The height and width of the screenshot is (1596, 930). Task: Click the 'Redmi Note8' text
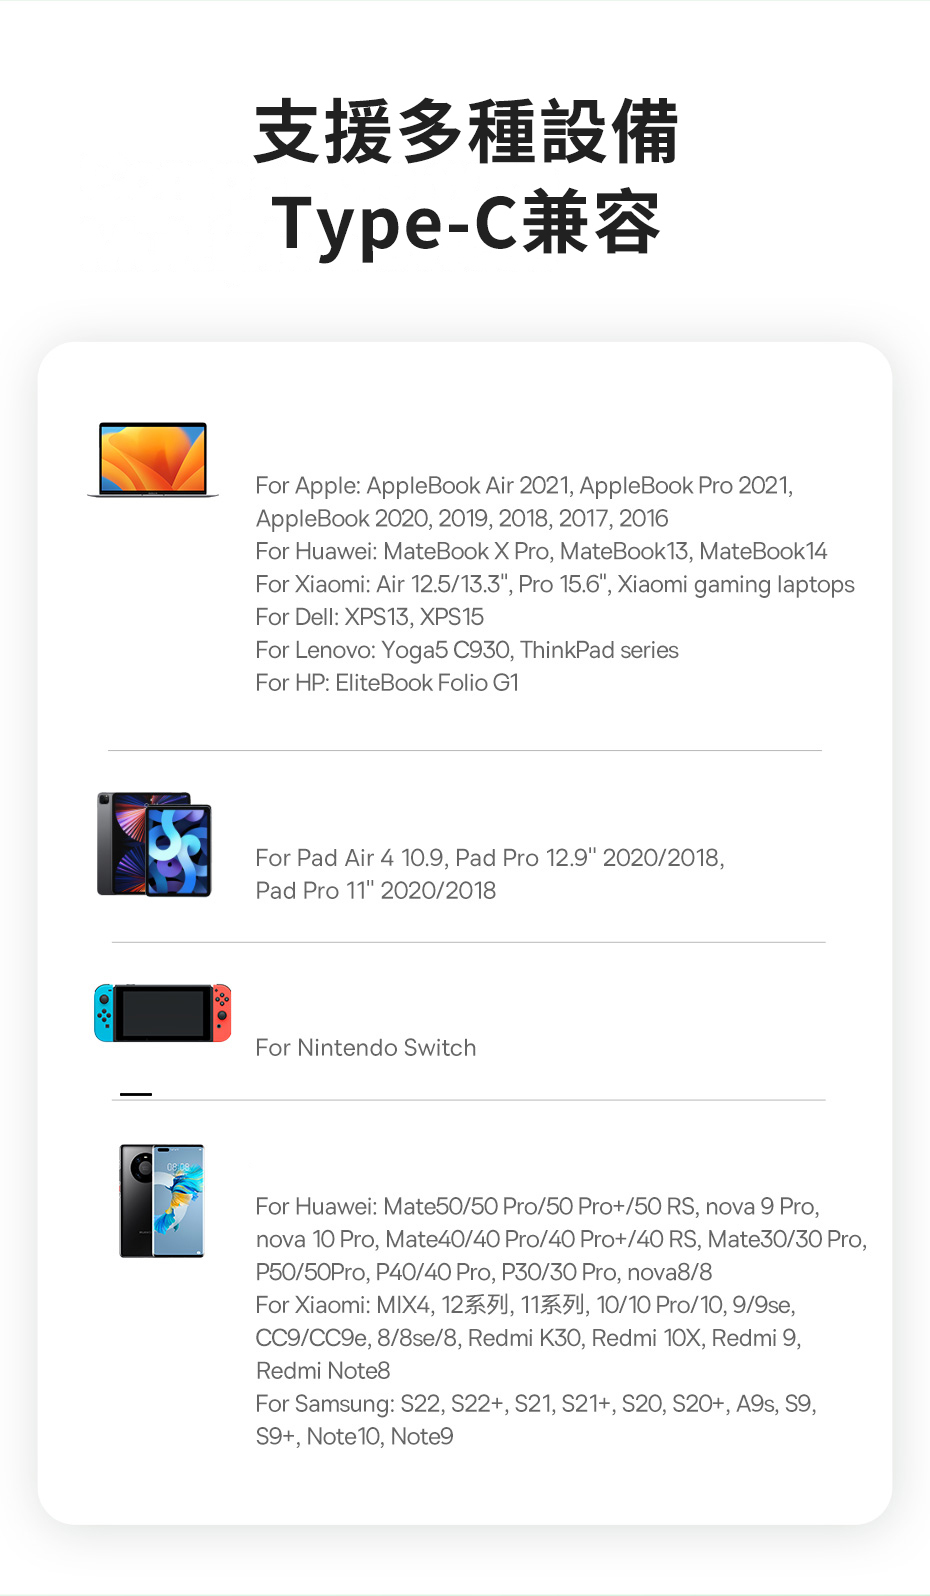click(x=323, y=1371)
